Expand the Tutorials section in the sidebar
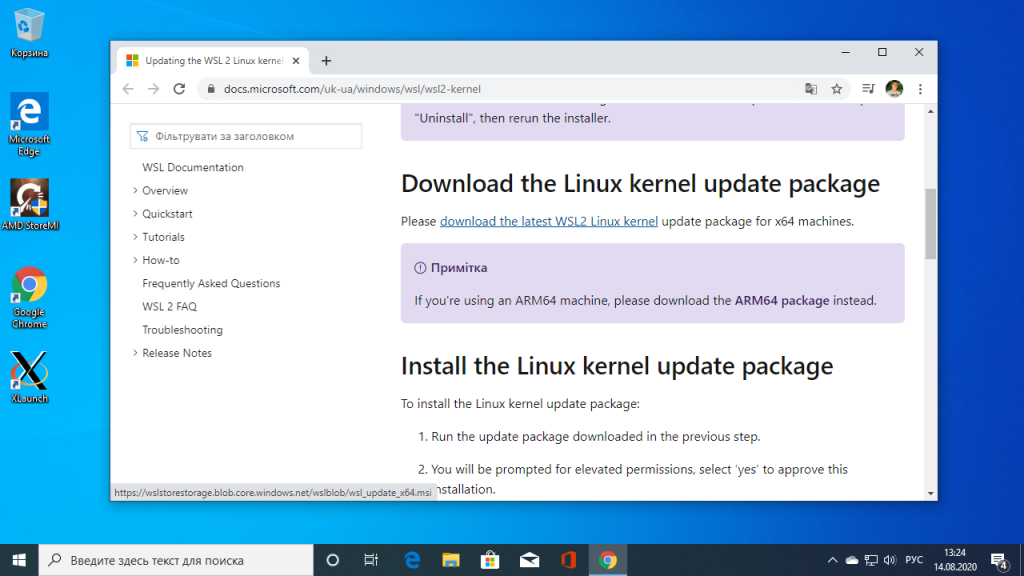 coord(162,236)
